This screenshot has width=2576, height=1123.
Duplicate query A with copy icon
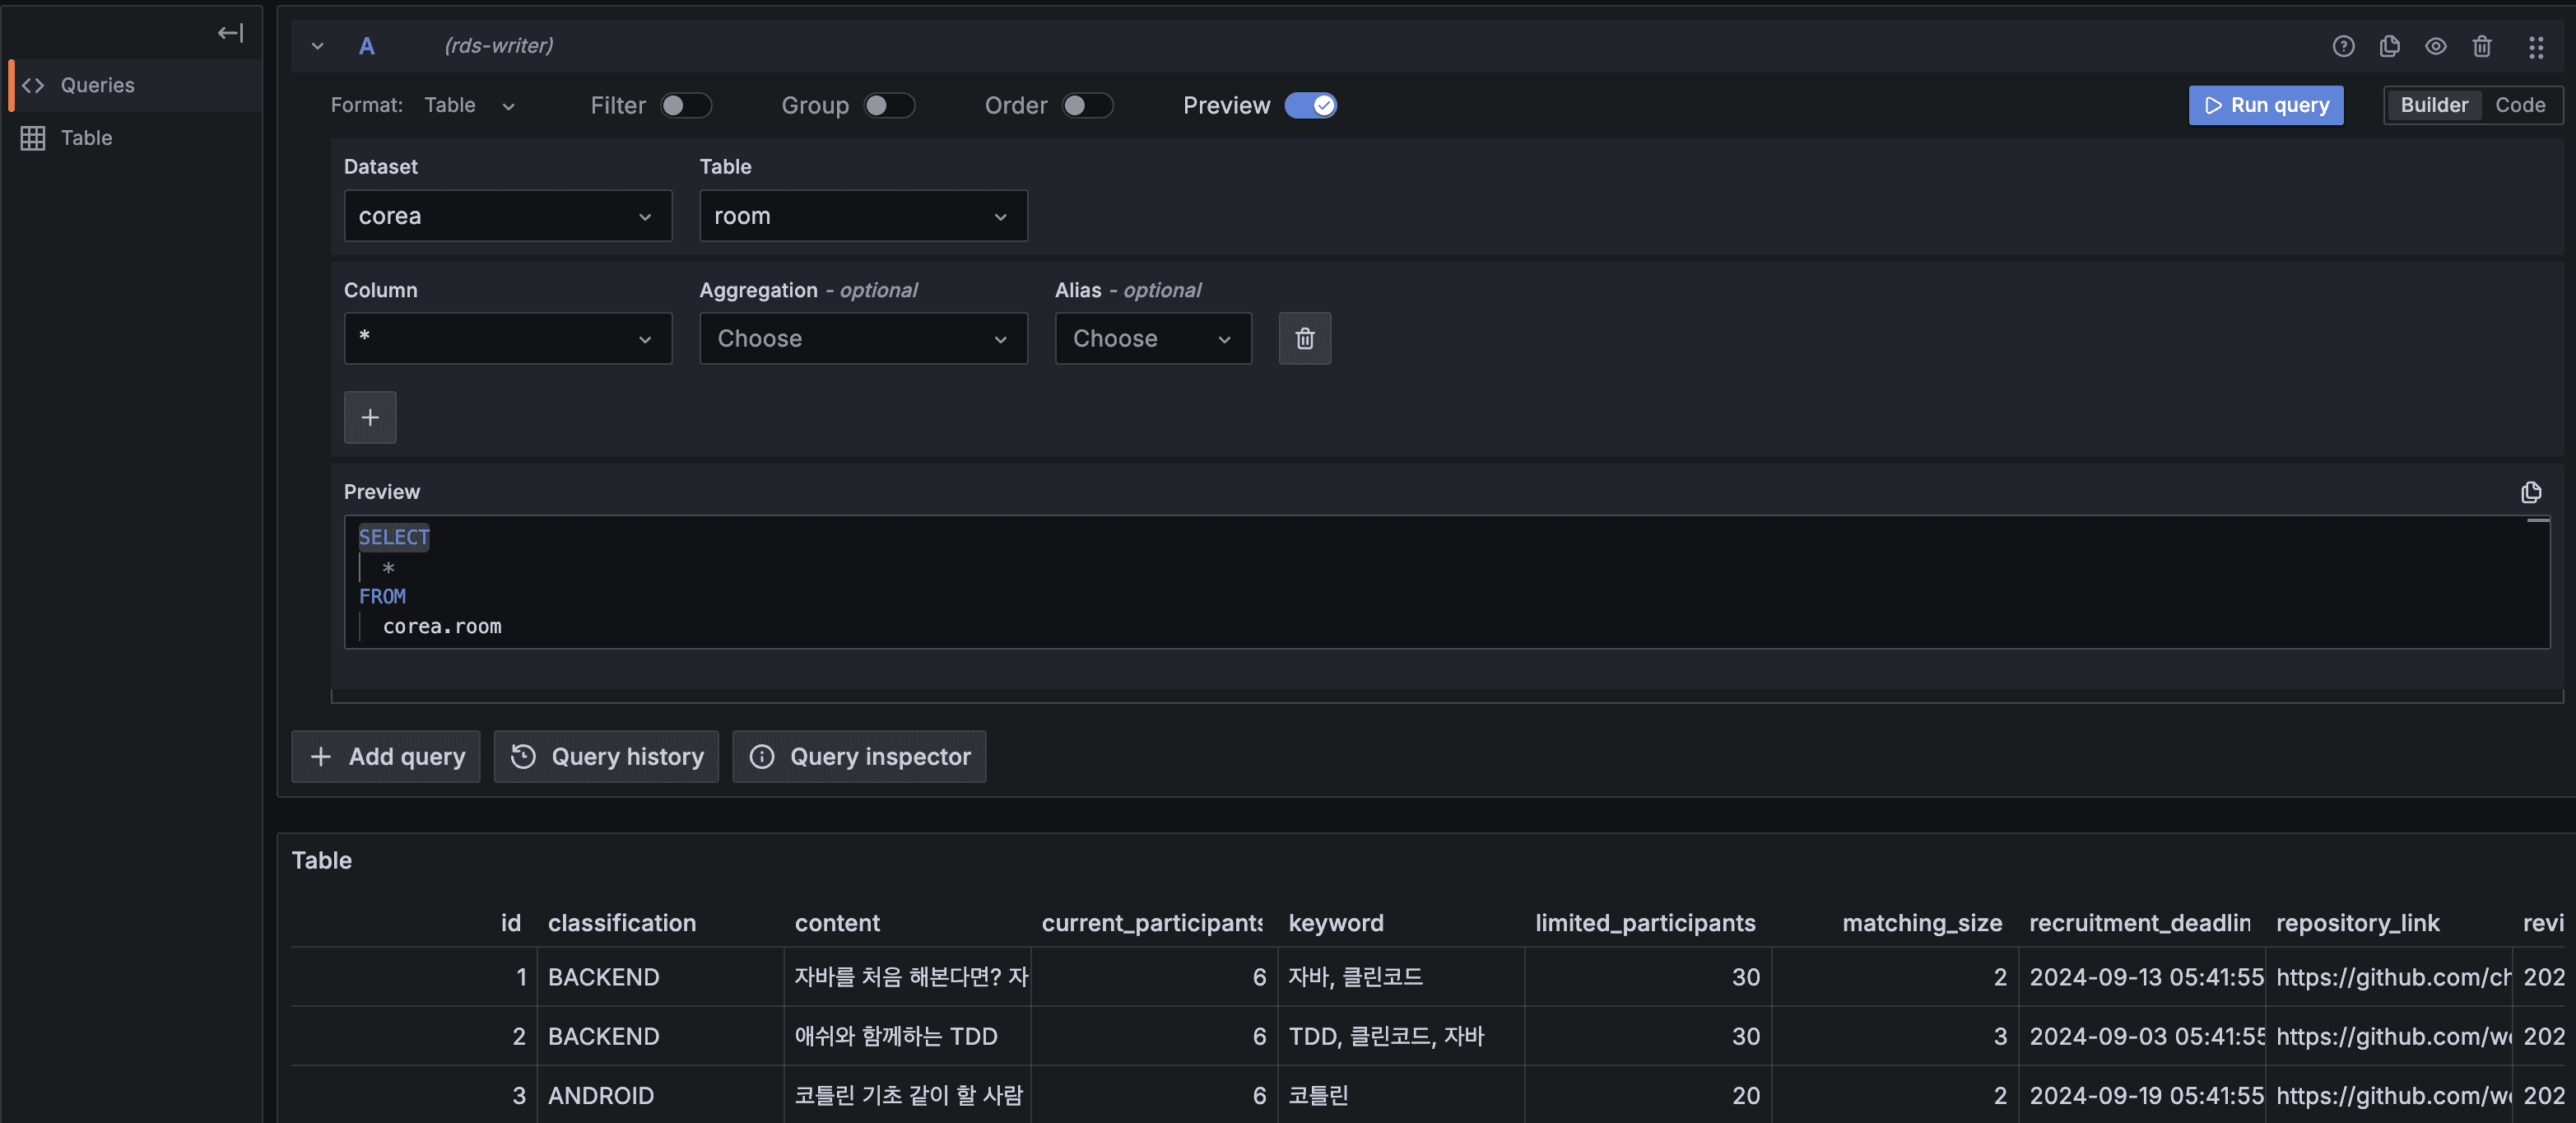[2389, 46]
